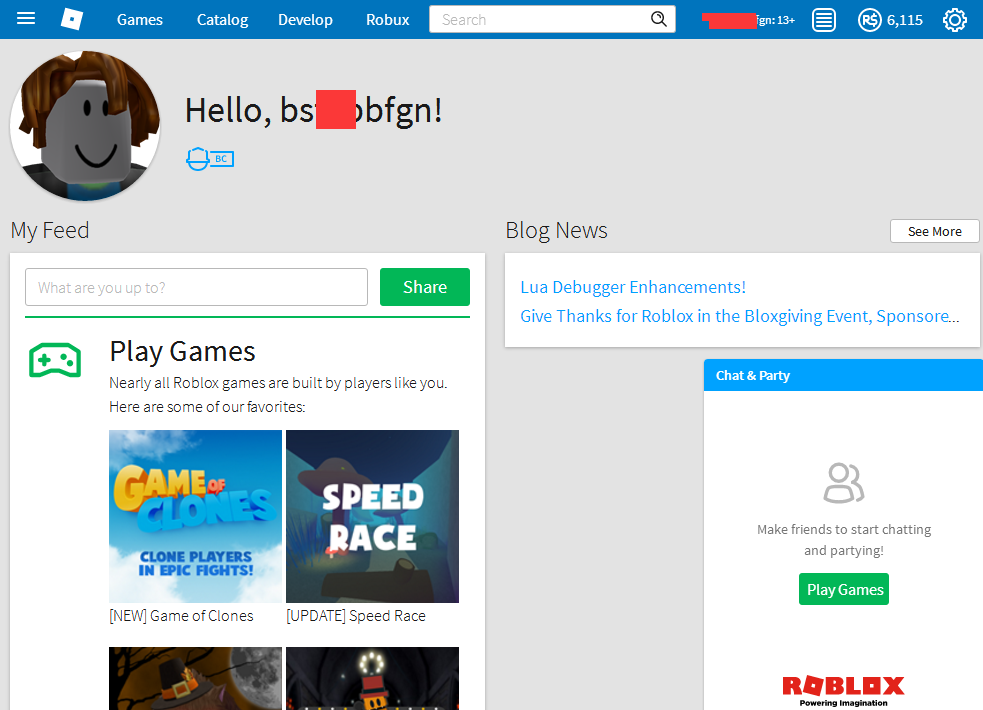Image resolution: width=983 pixels, height=710 pixels.
Task: Click the dark top hat game thumbnail
Action: point(372,679)
